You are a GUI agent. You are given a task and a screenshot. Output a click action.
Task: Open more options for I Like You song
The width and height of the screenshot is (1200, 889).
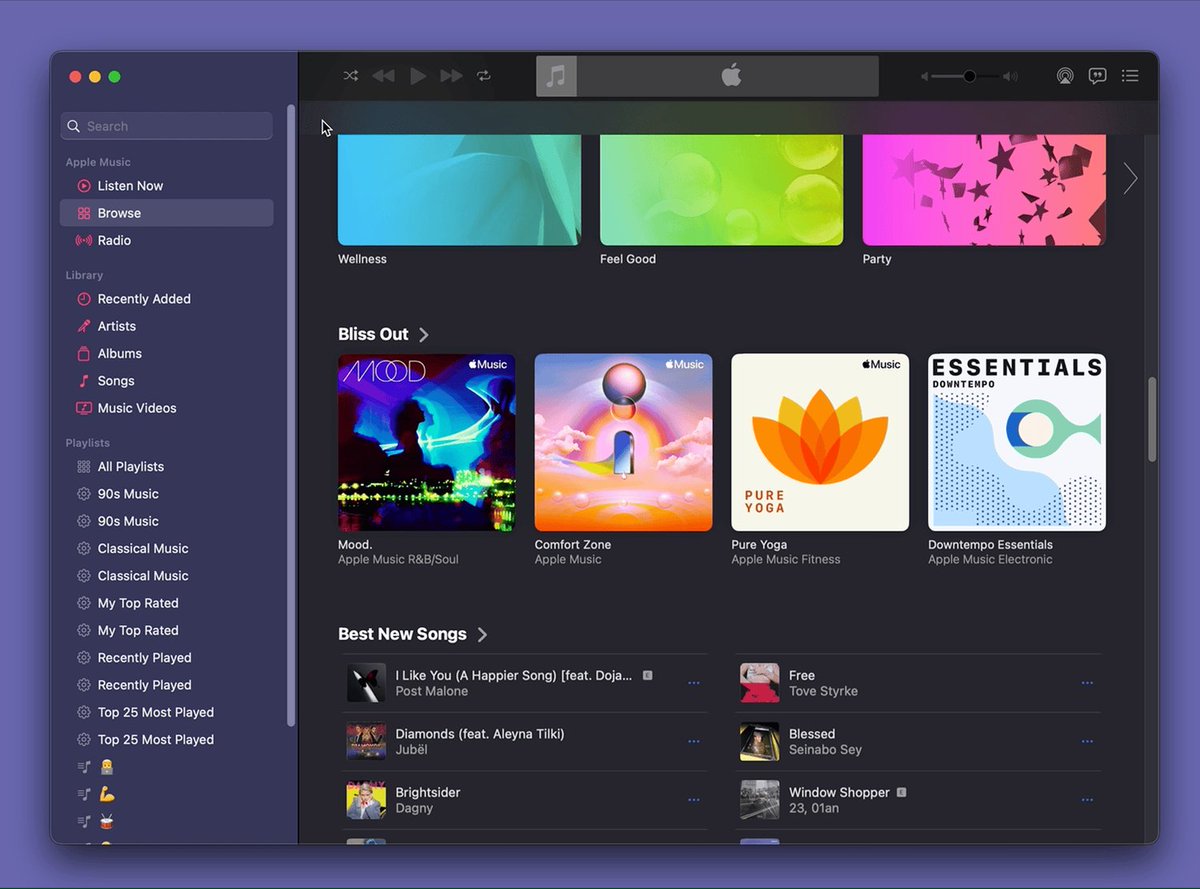click(x=694, y=683)
